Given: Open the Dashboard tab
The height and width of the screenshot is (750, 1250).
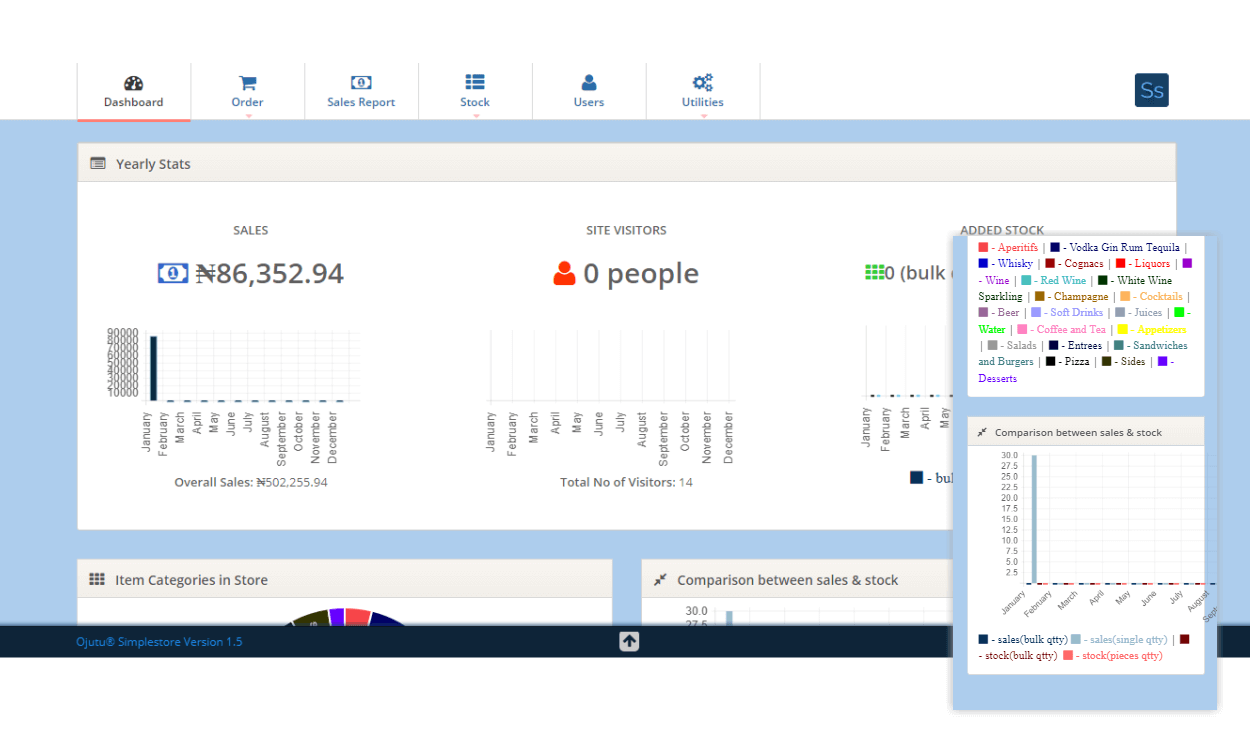Looking at the screenshot, I should click(x=134, y=92).
